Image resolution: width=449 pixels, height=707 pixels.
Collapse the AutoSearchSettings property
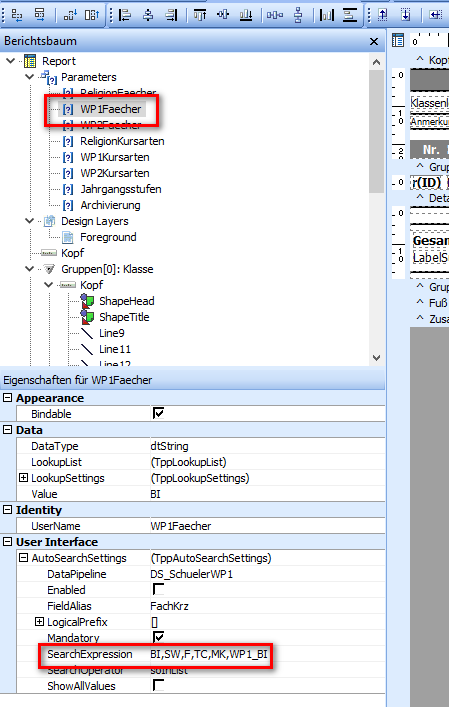23,558
